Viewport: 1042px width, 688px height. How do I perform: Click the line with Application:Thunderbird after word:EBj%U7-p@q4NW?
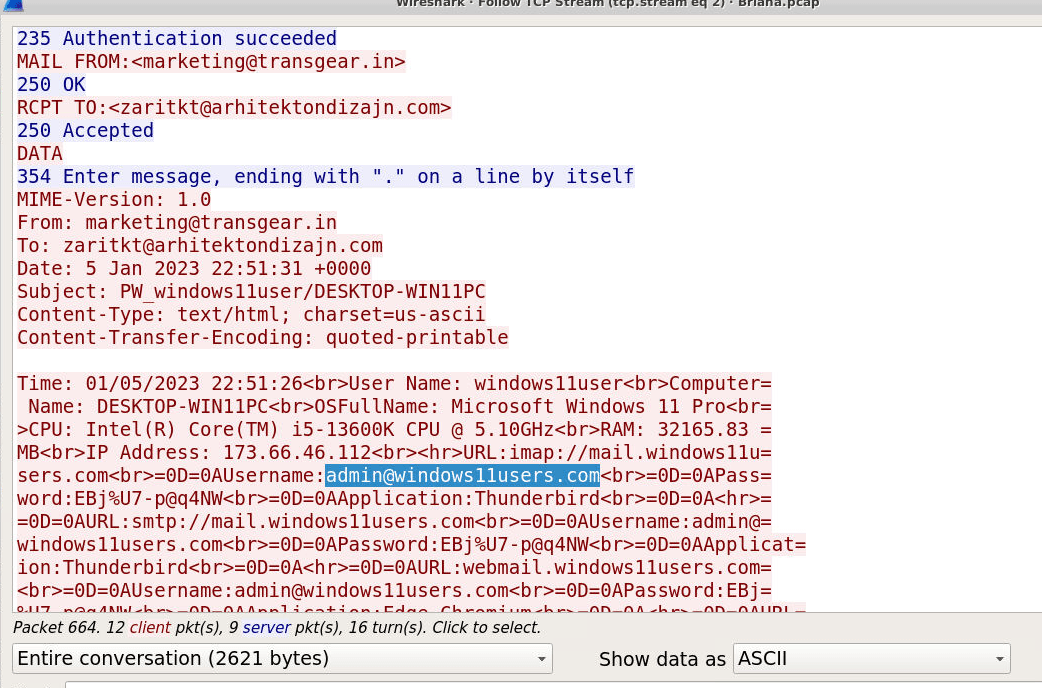[394, 499]
